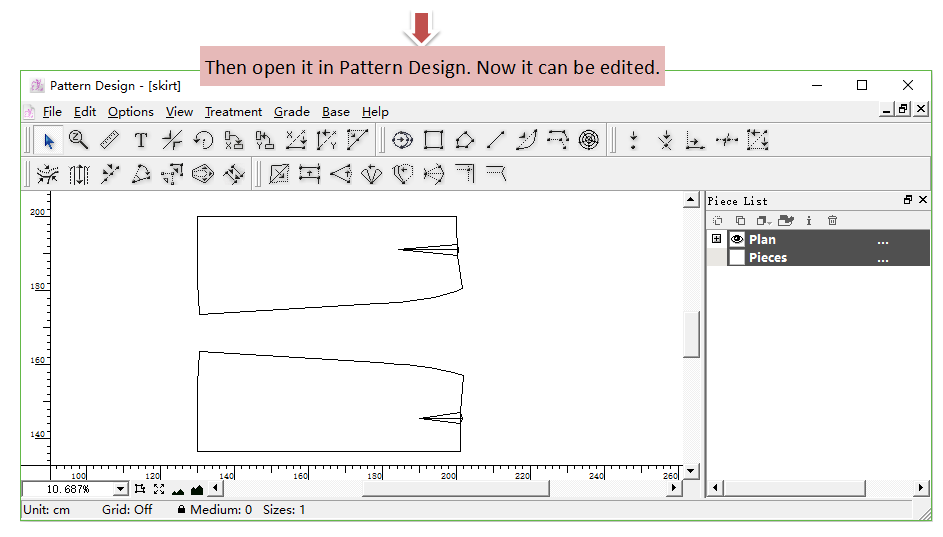Choose the text T tool

click(141, 140)
